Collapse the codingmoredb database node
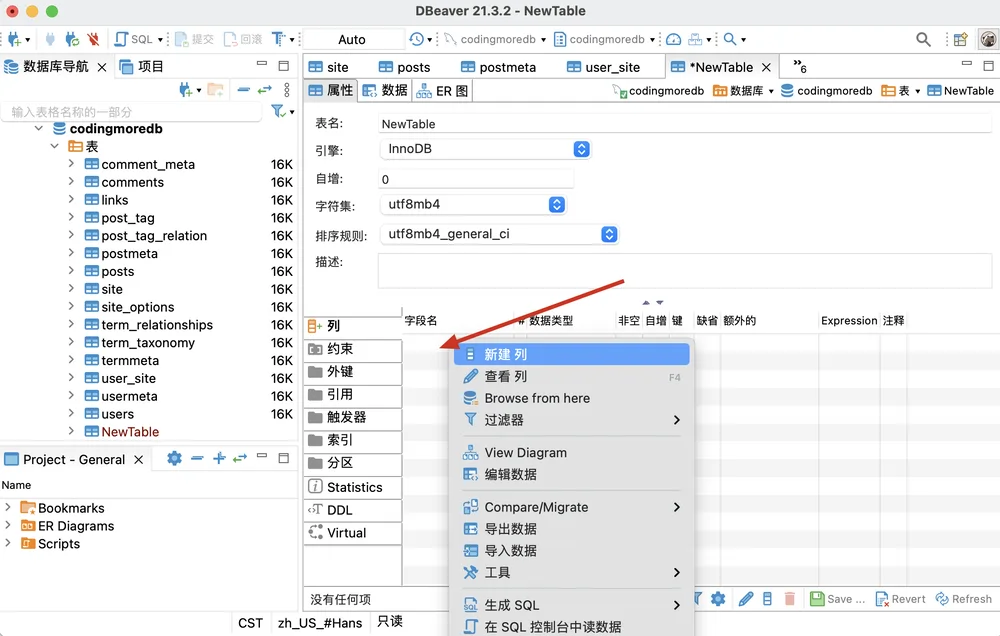The height and width of the screenshot is (636, 1000). pos(39,128)
